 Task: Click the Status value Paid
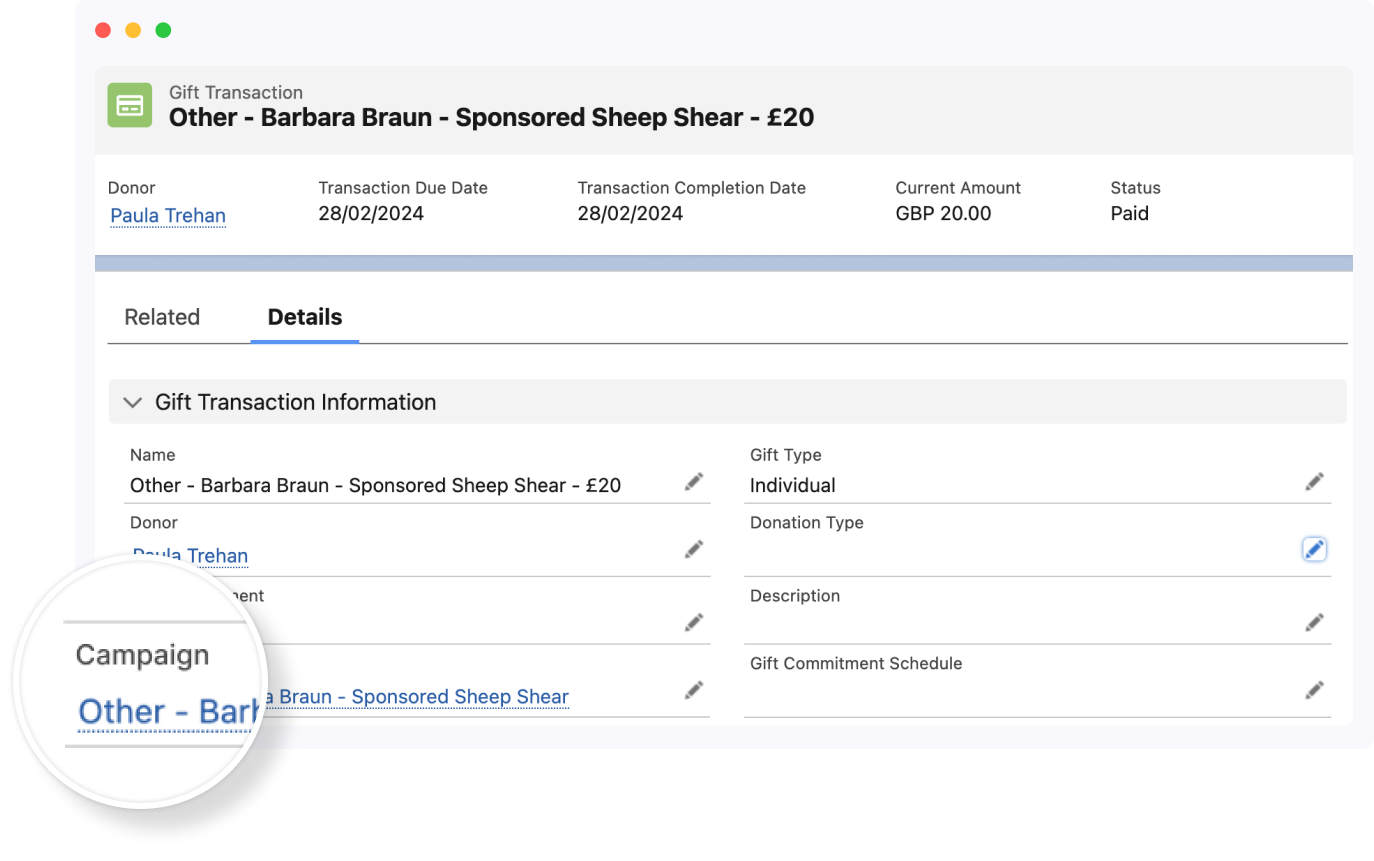click(1129, 214)
